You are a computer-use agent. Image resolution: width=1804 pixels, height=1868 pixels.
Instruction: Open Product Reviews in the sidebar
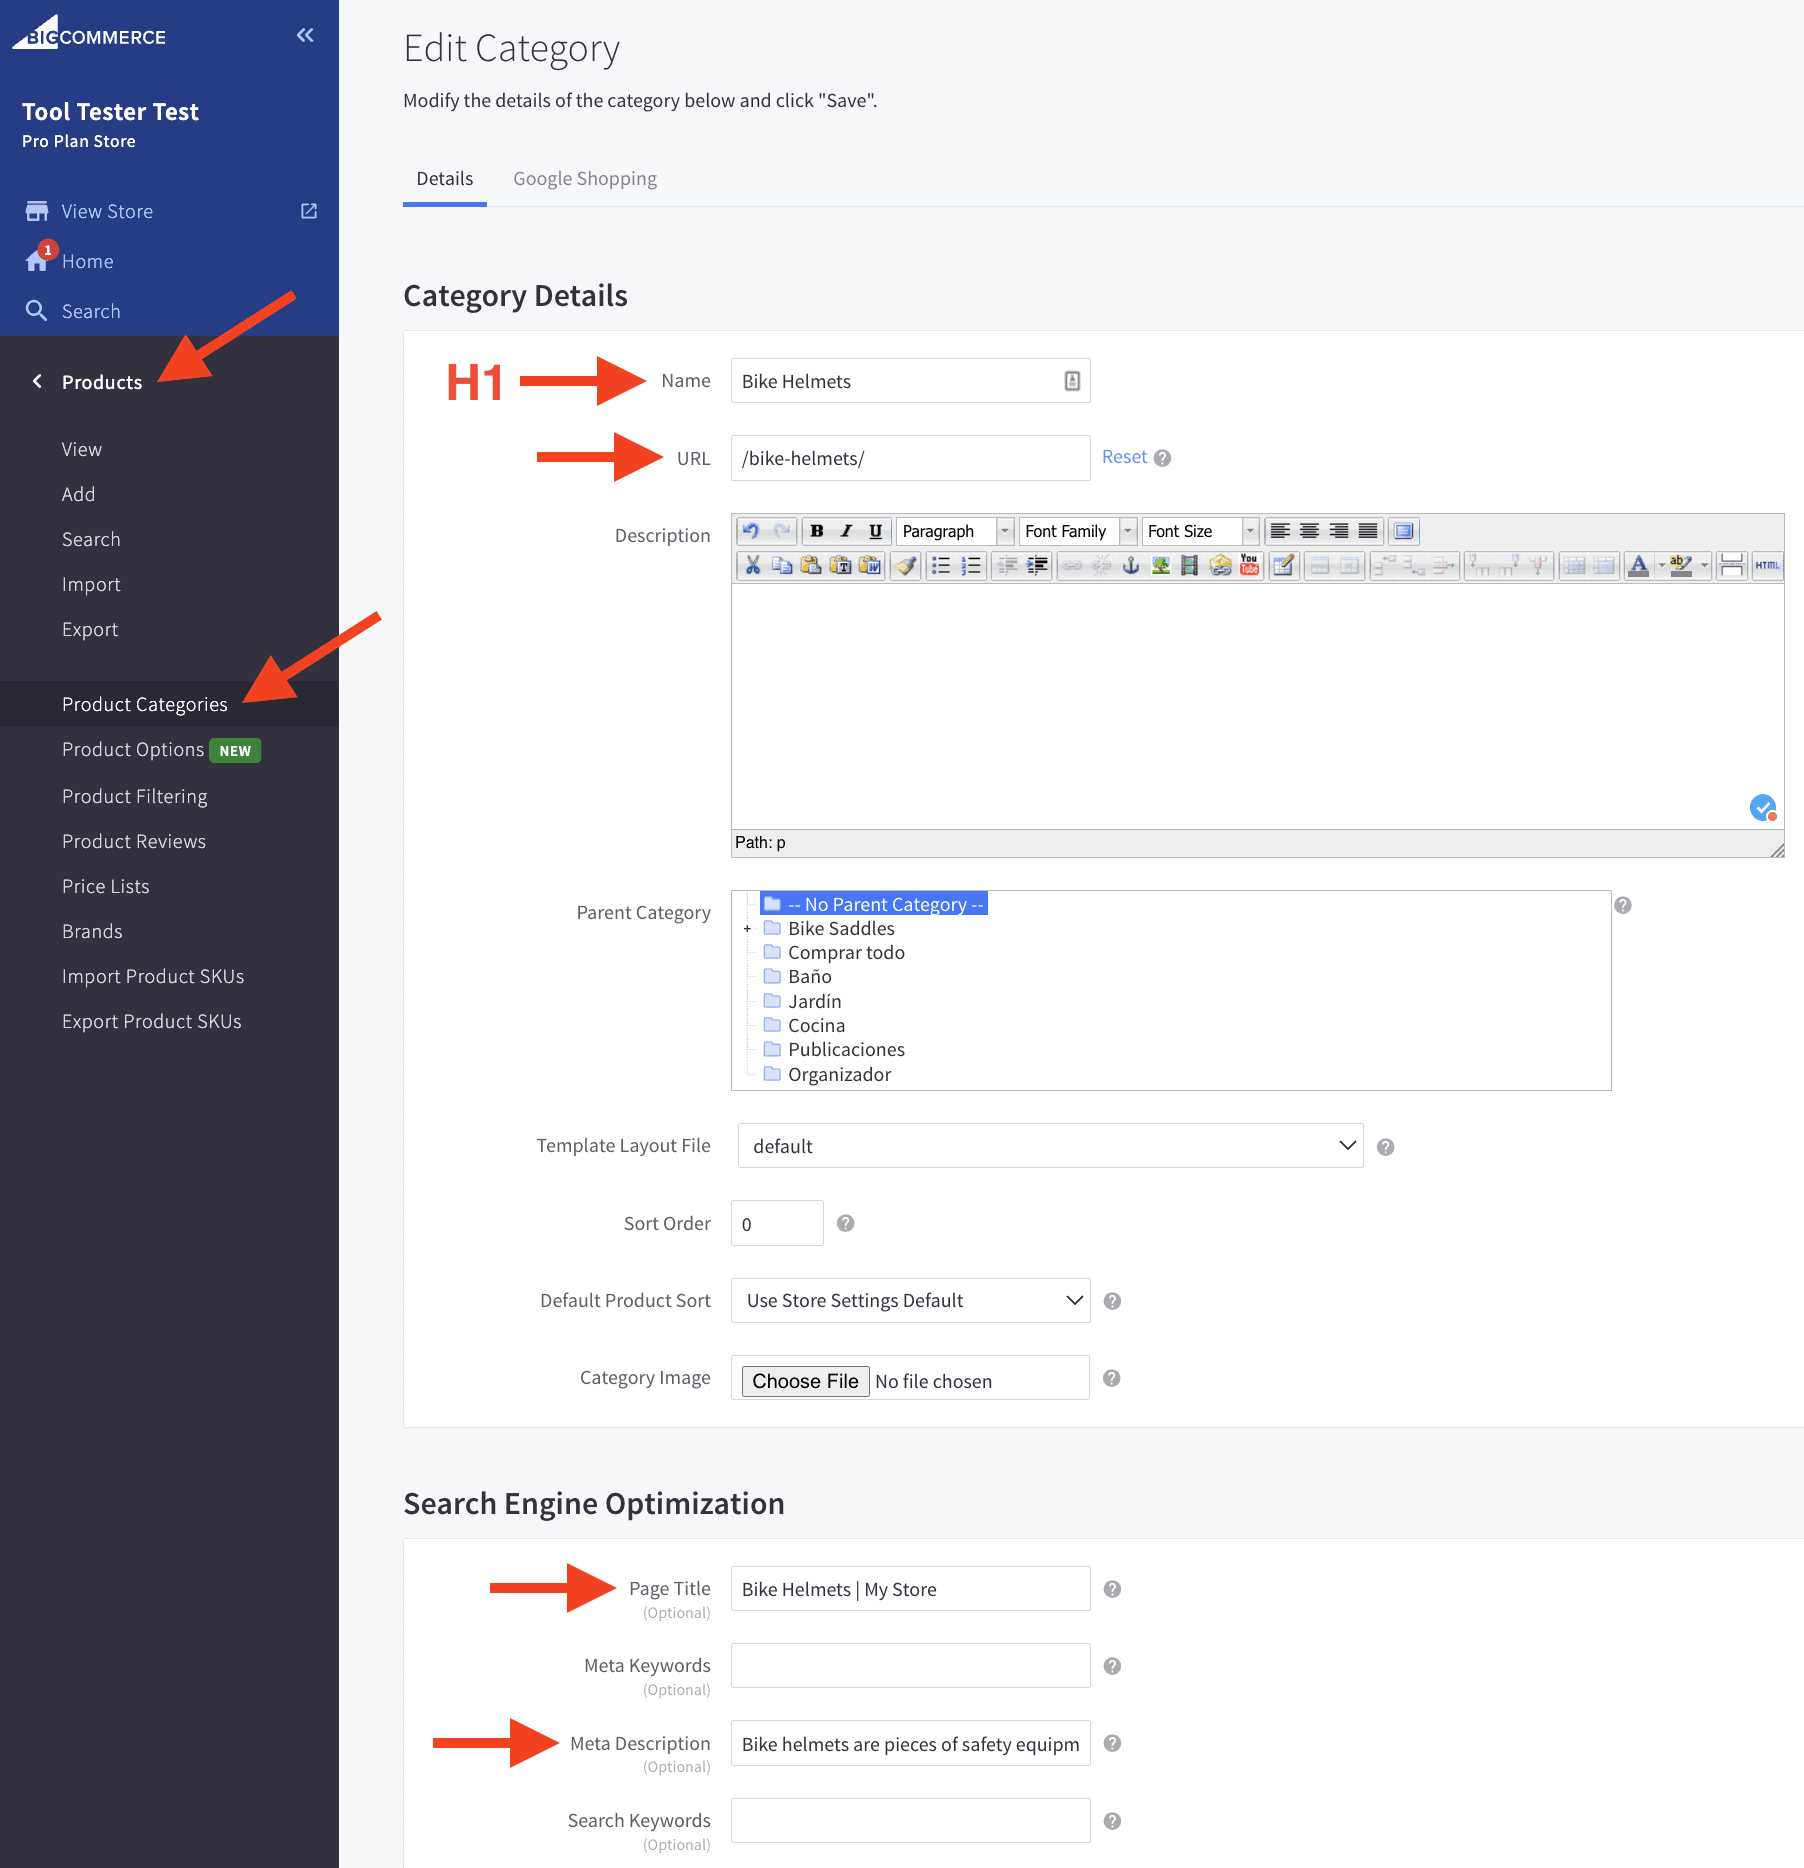point(134,841)
